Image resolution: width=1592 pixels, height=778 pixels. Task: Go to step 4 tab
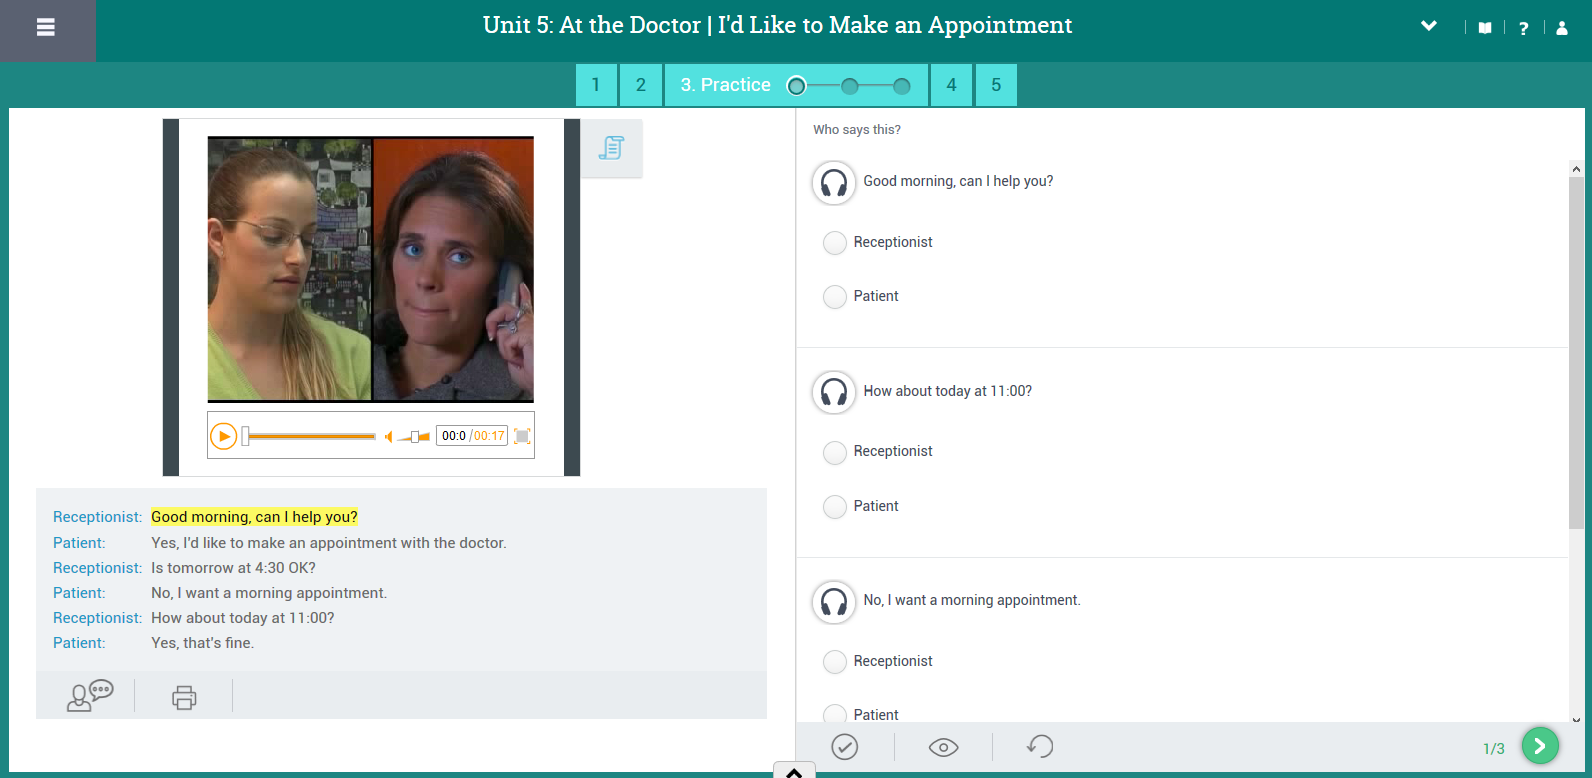point(951,85)
